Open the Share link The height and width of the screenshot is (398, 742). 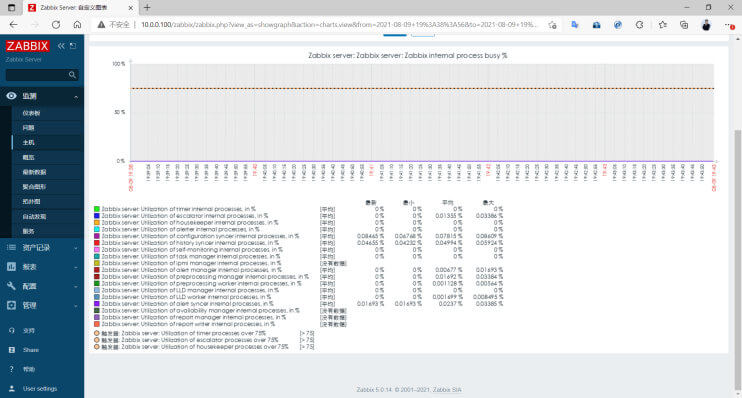(x=31, y=350)
